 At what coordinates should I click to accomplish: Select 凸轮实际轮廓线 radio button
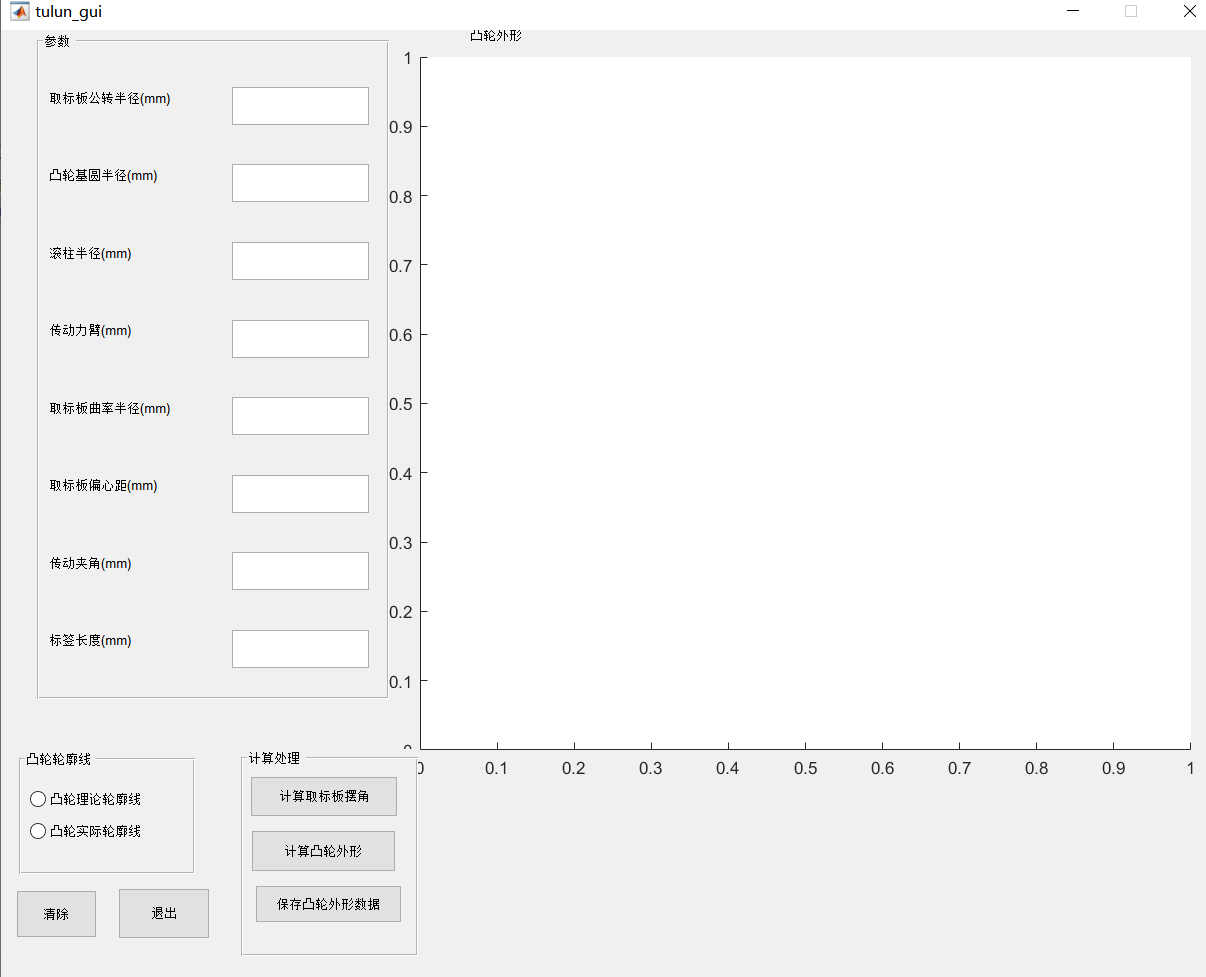coord(38,830)
